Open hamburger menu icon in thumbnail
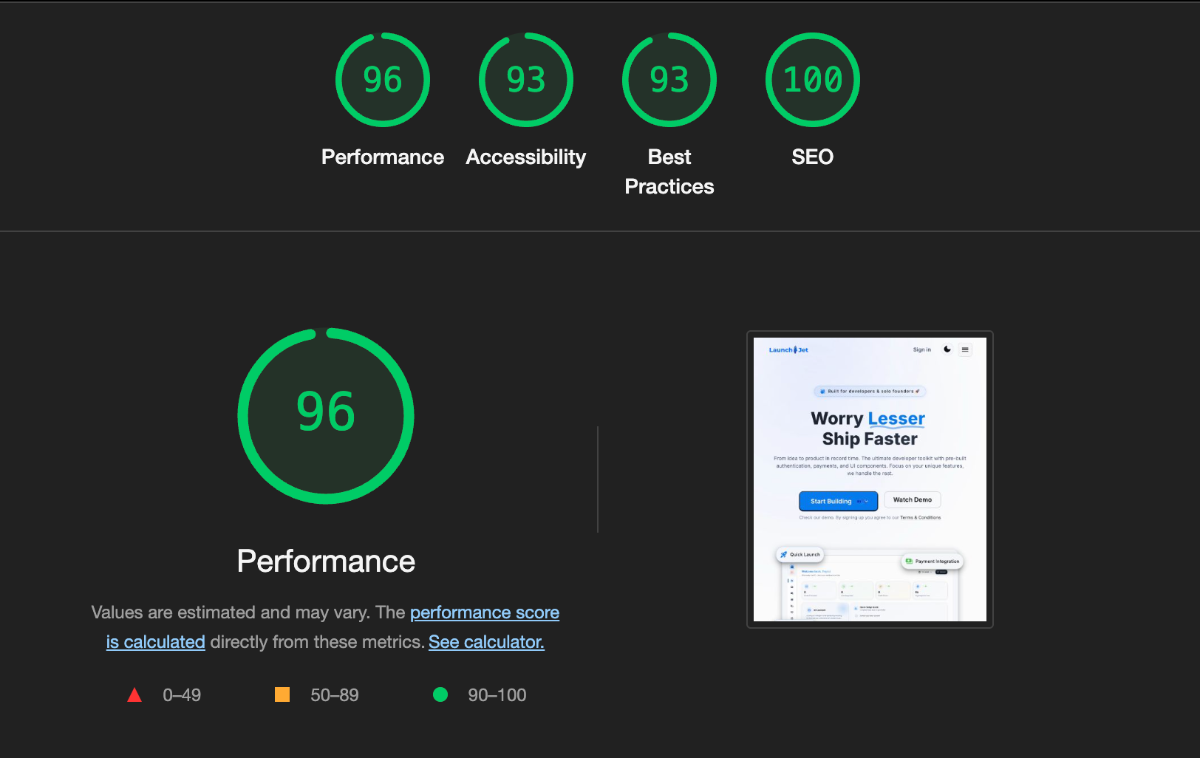The width and height of the screenshot is (1200, 758). pos(965,350)
